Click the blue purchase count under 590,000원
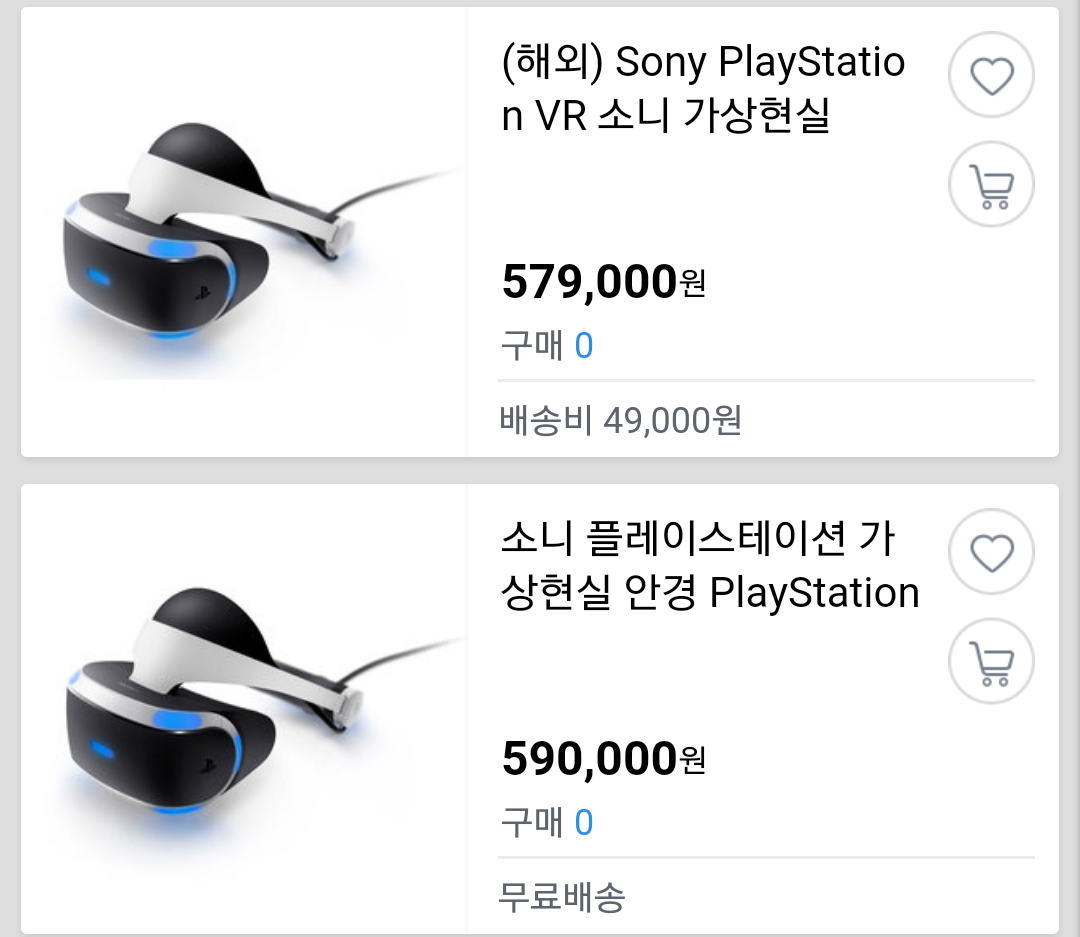Viewport: 1080px width, 937px height. (x=584, y=823)
